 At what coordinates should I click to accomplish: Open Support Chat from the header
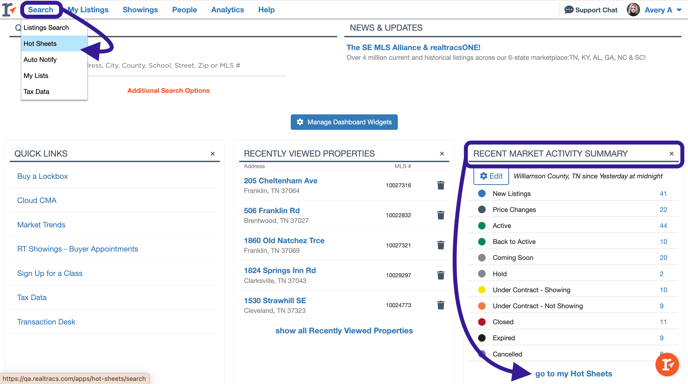click(591, 10)
